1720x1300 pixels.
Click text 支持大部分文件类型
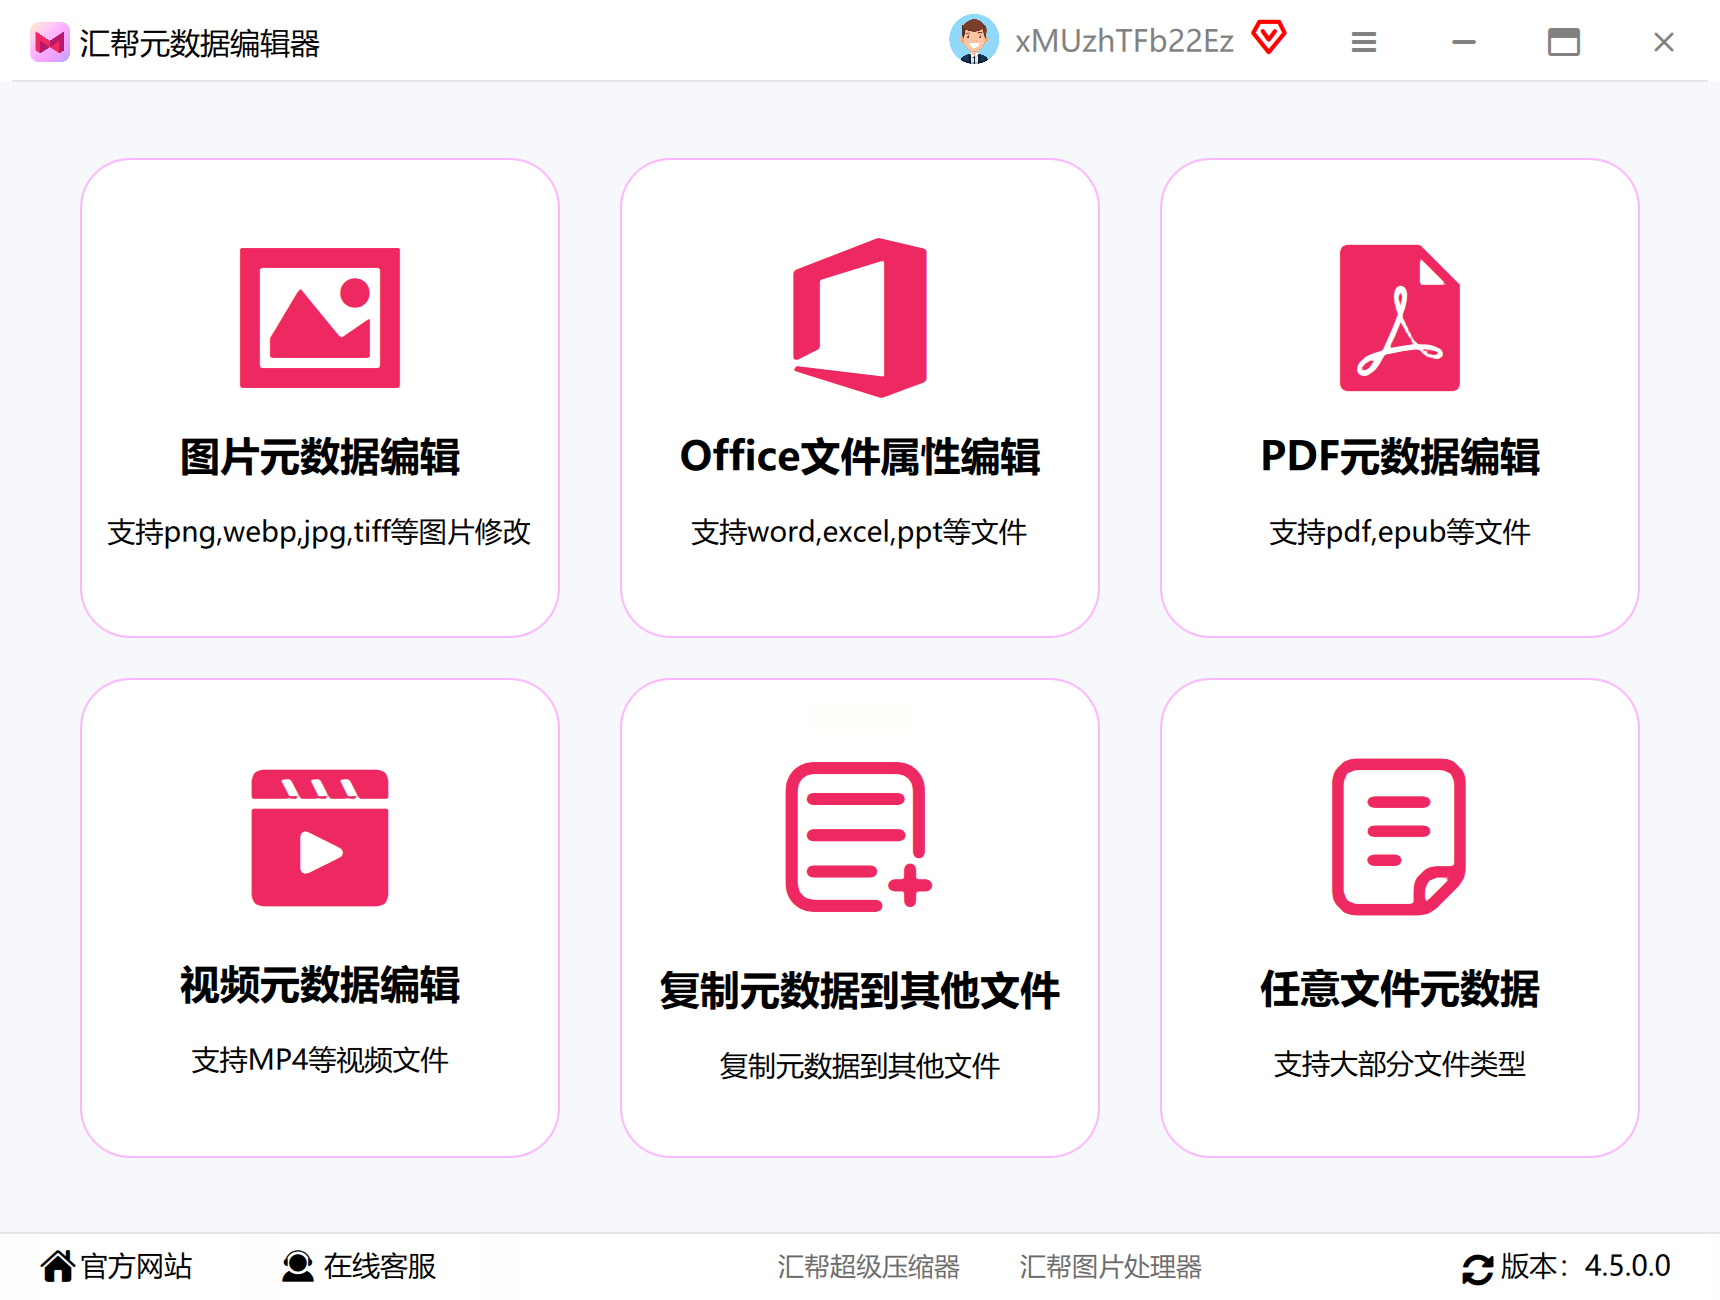(1400, 1064)
